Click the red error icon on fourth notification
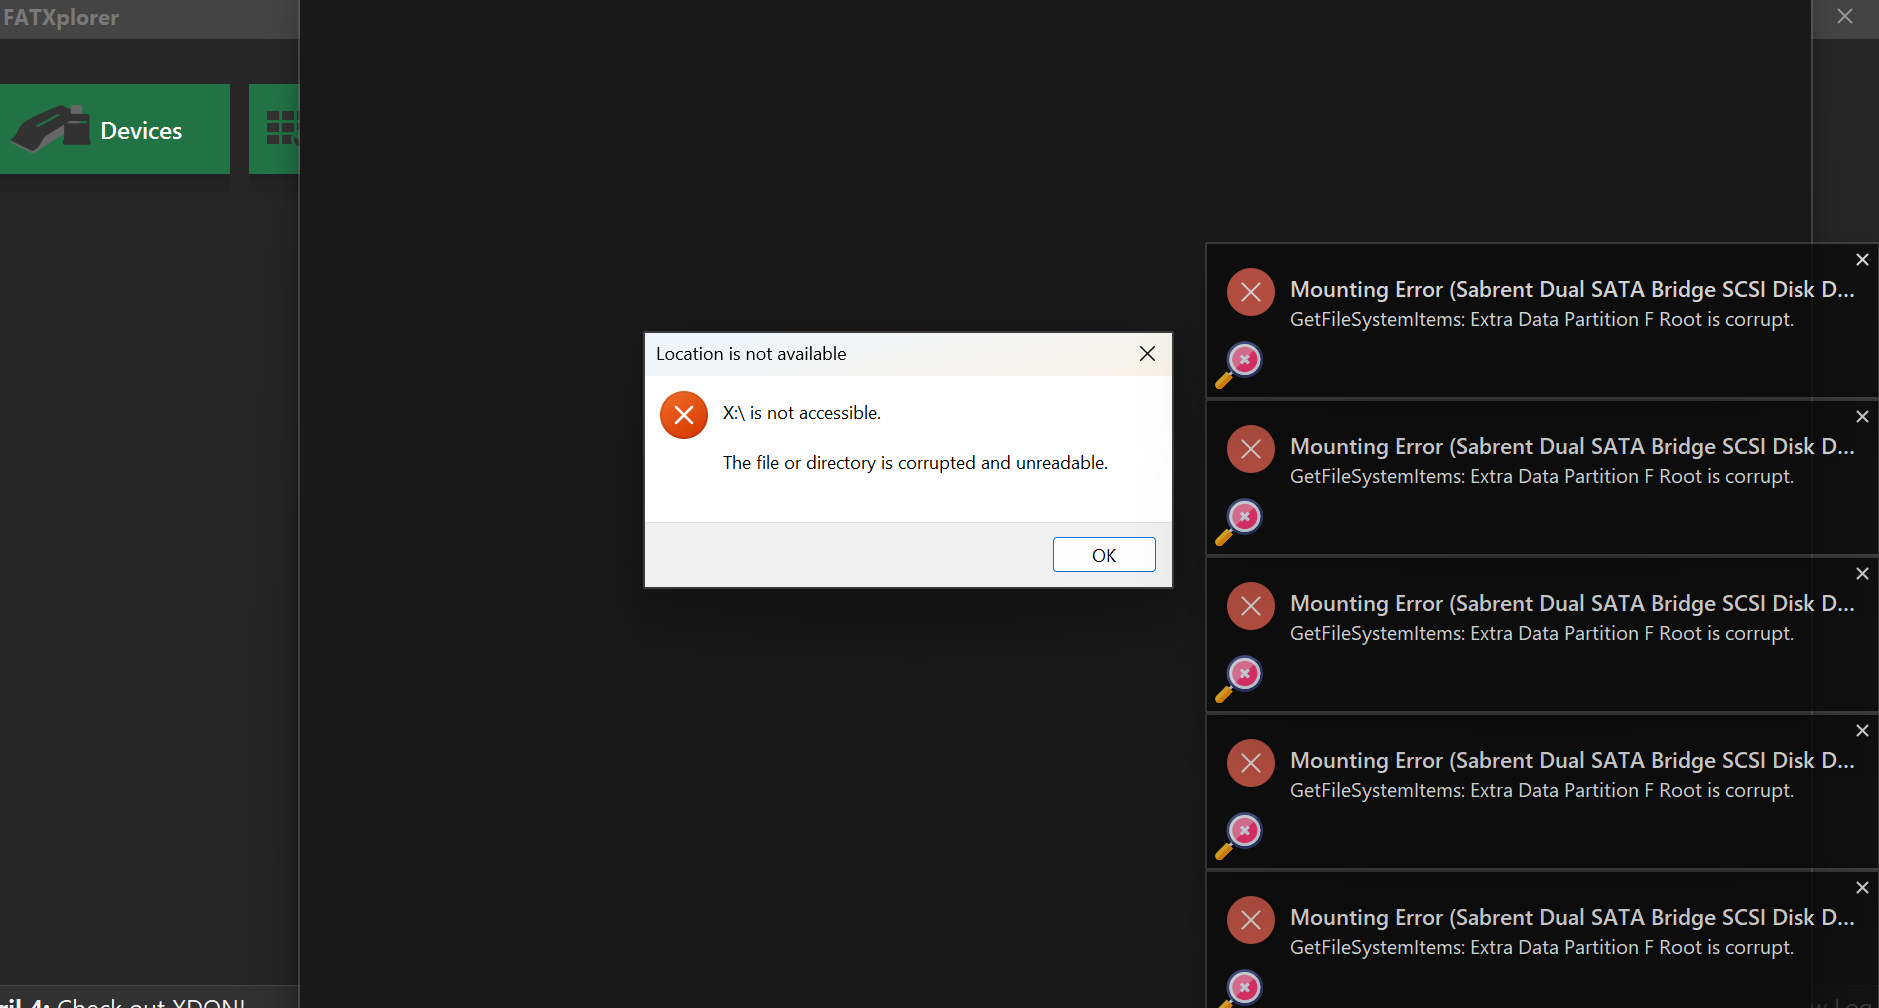The height and width of the screenshot is (1008, 1879). [1251, 763]
